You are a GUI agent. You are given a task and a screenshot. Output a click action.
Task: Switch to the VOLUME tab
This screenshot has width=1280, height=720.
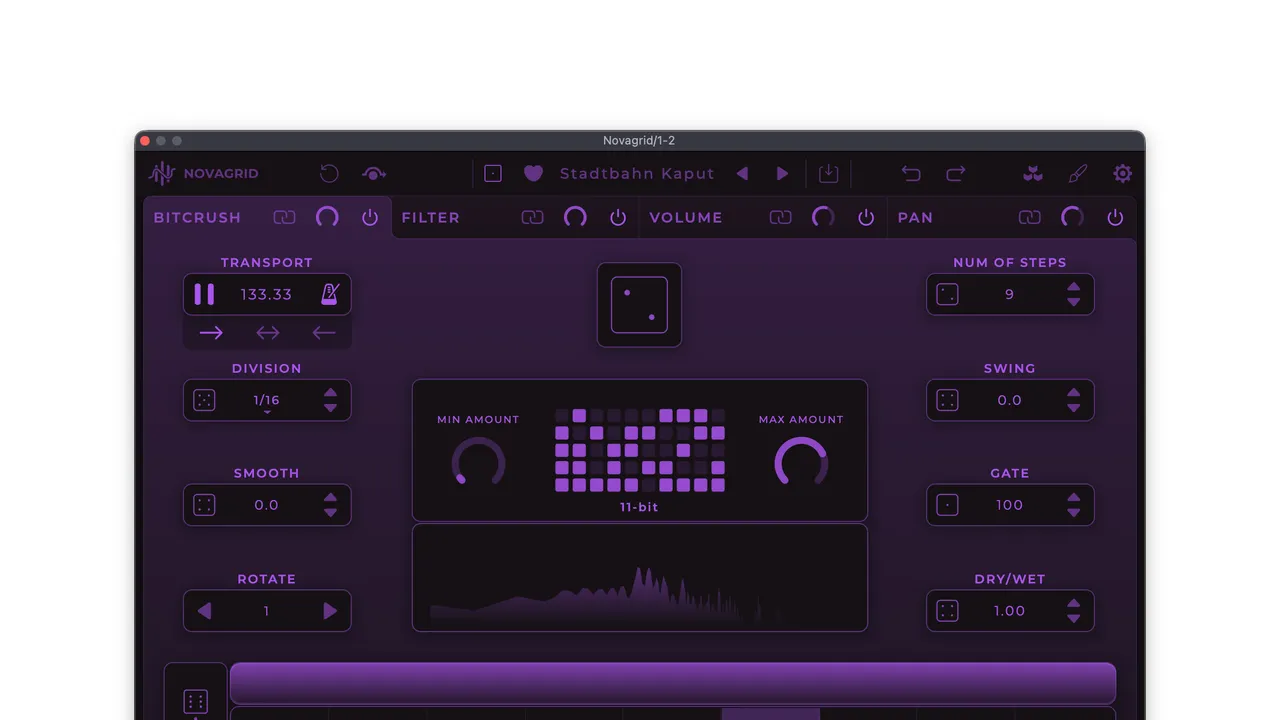coord(686,217)
